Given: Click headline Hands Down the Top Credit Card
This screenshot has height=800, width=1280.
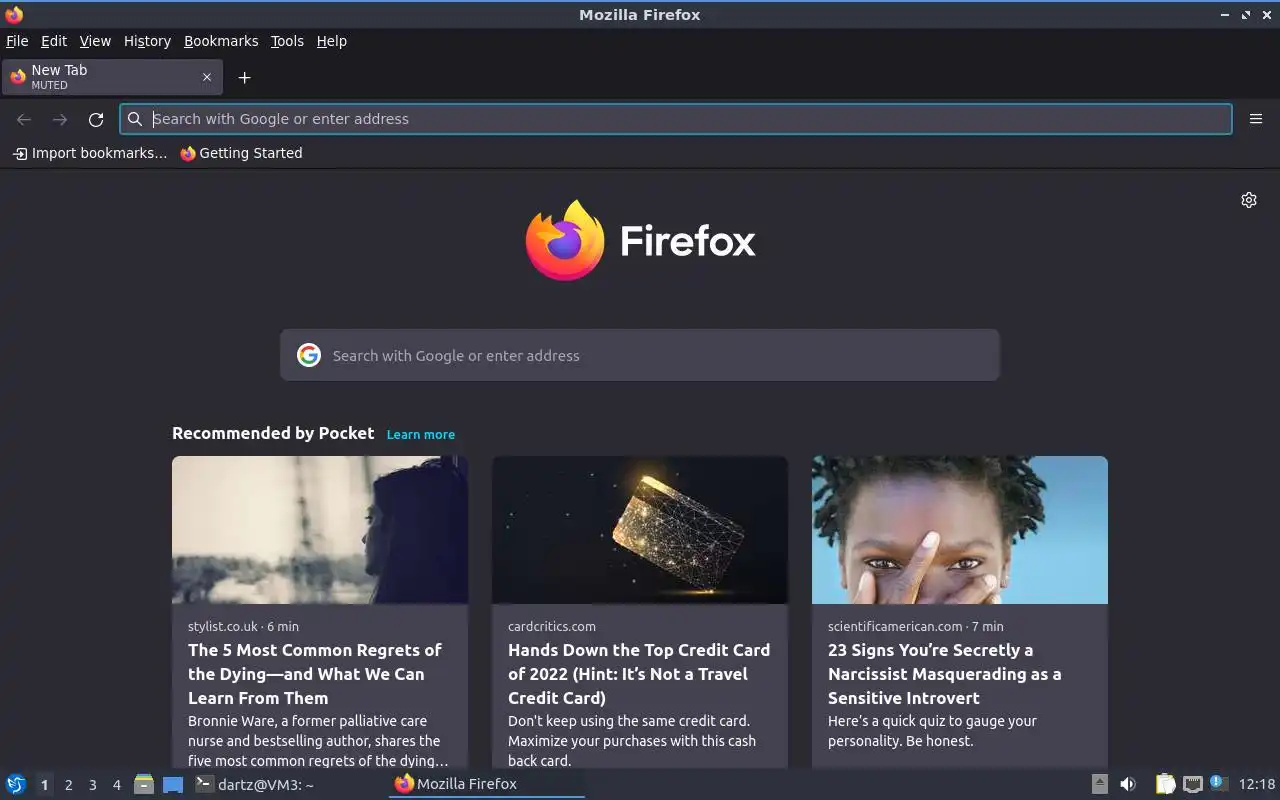Looking at the screenshot, I should 639,674.
